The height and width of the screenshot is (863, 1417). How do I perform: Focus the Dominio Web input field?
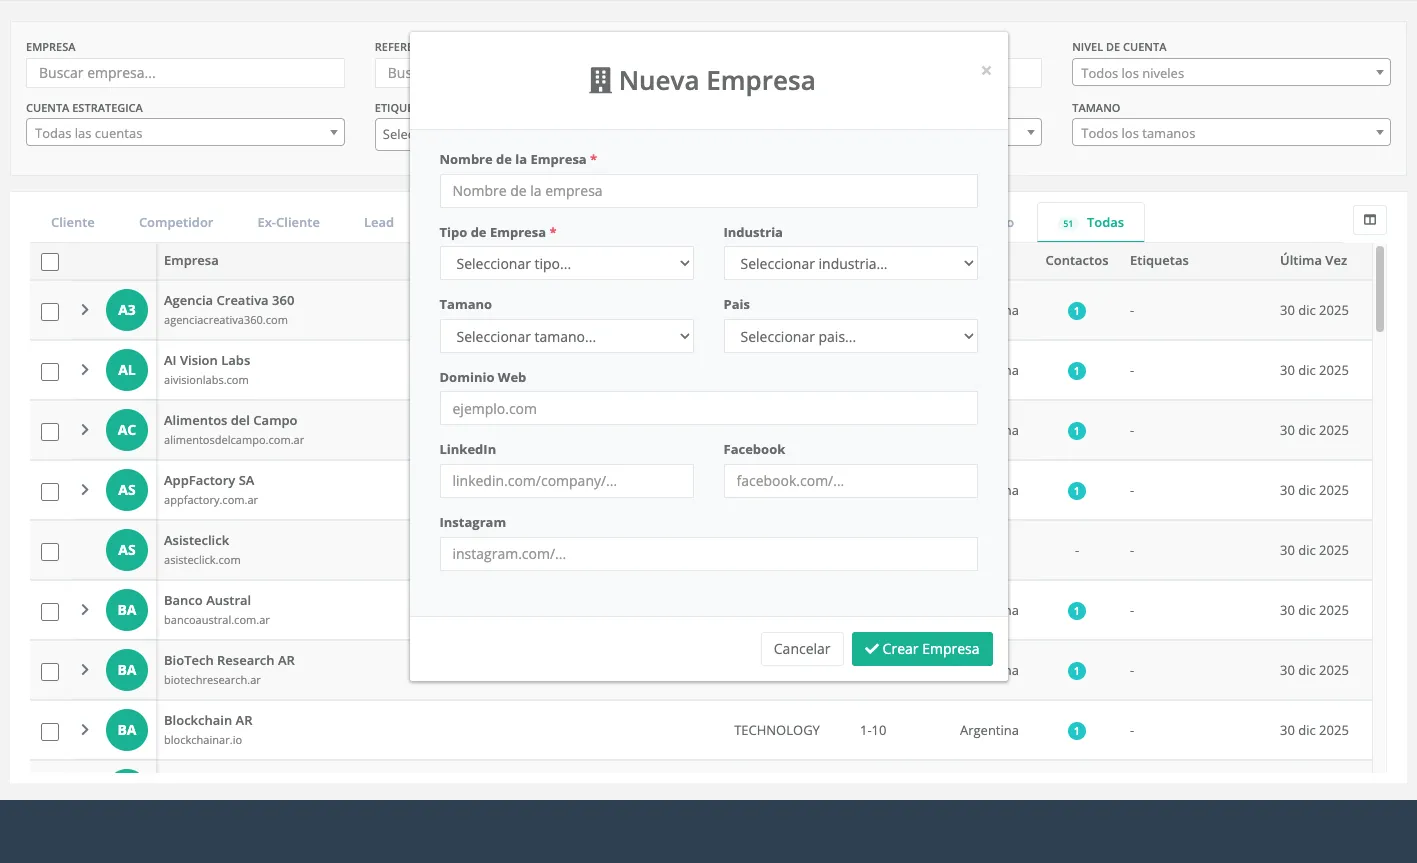709,408
